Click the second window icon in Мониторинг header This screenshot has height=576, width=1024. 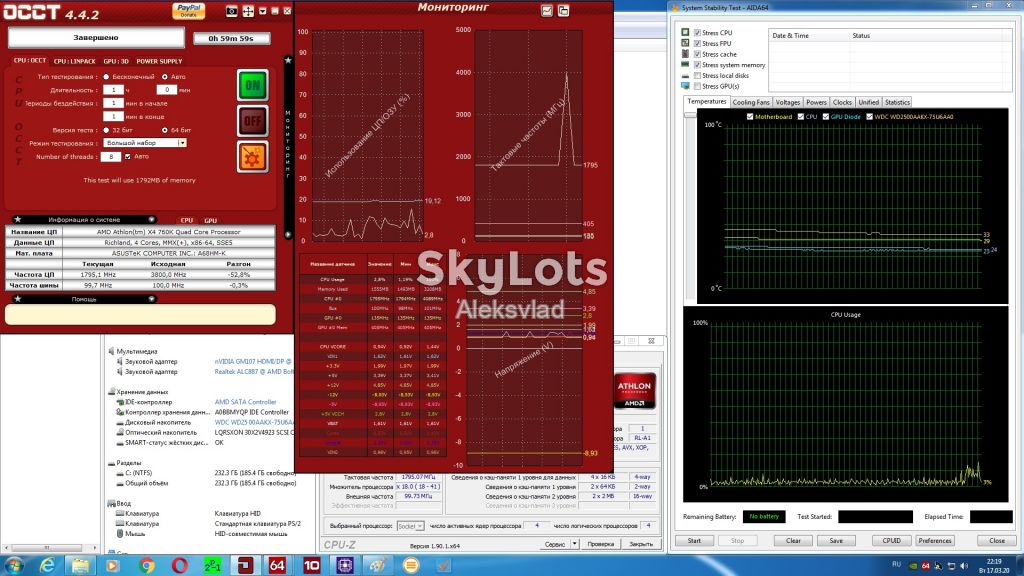pos(564,10)
